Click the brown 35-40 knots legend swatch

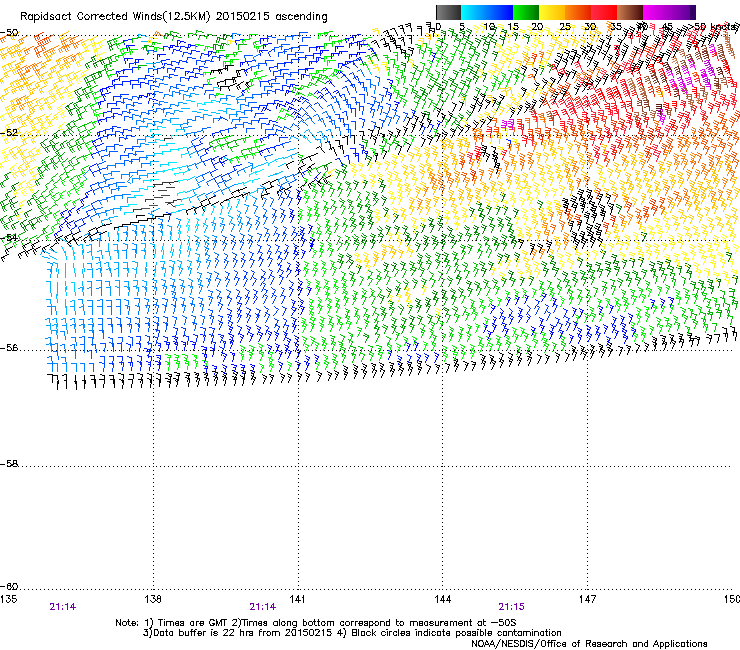point(630,12)
